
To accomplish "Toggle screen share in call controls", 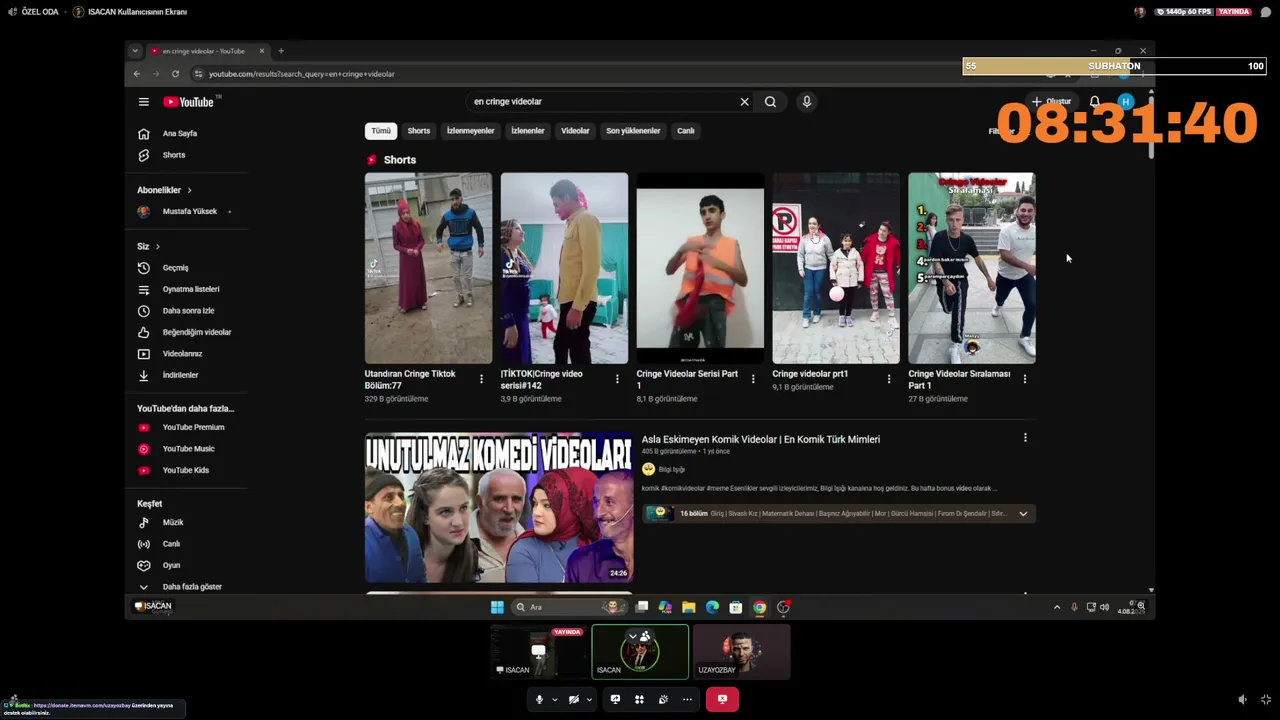I will pos(615,700).
